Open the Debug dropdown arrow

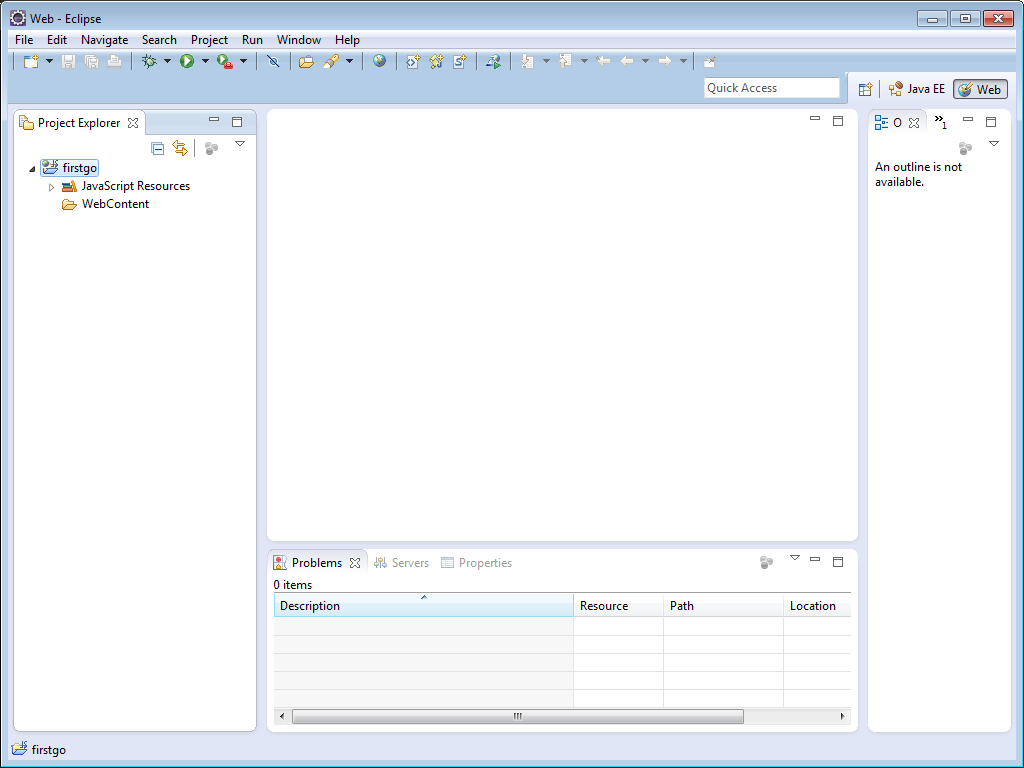click(x=167, y=61)
